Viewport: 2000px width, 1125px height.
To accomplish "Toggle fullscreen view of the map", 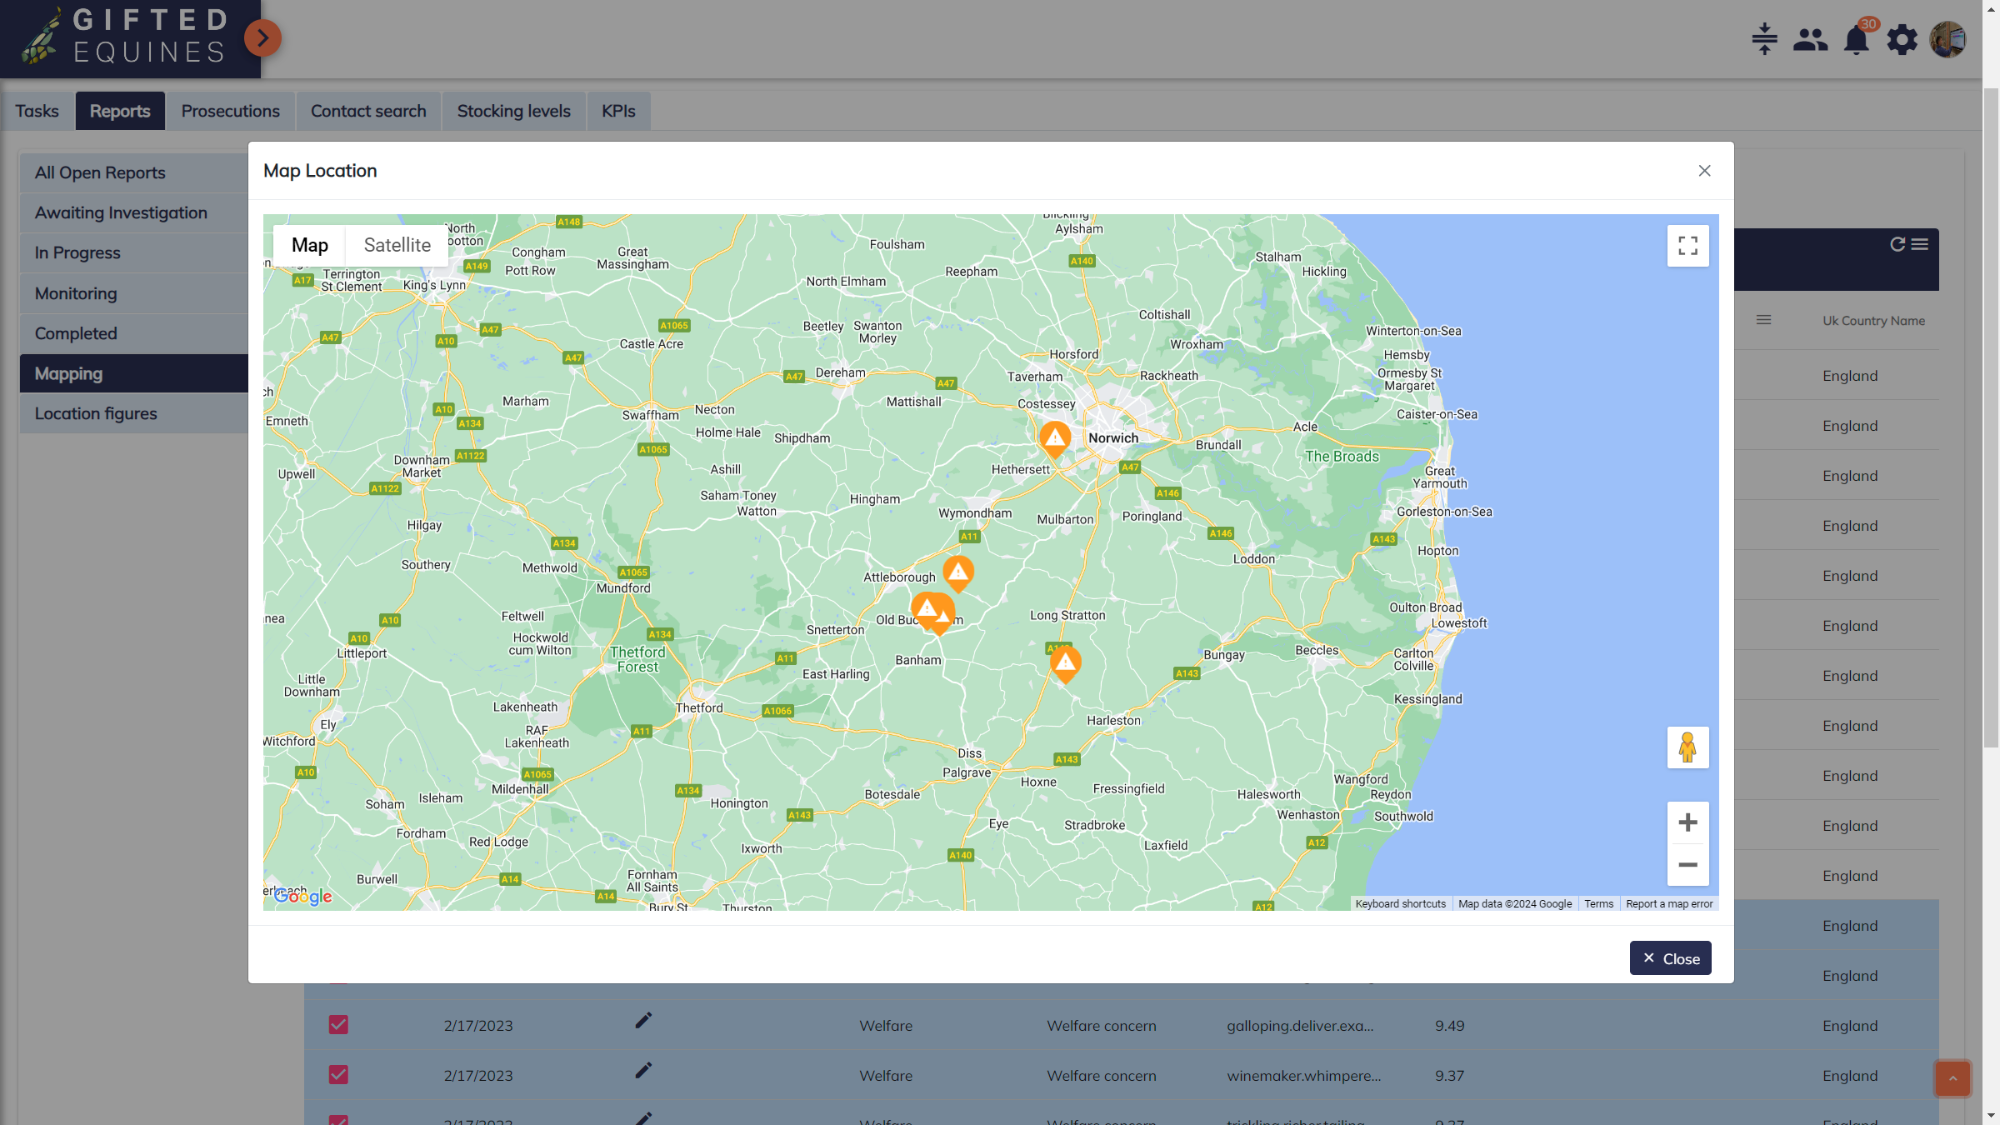I will (x=1688, y=246).
